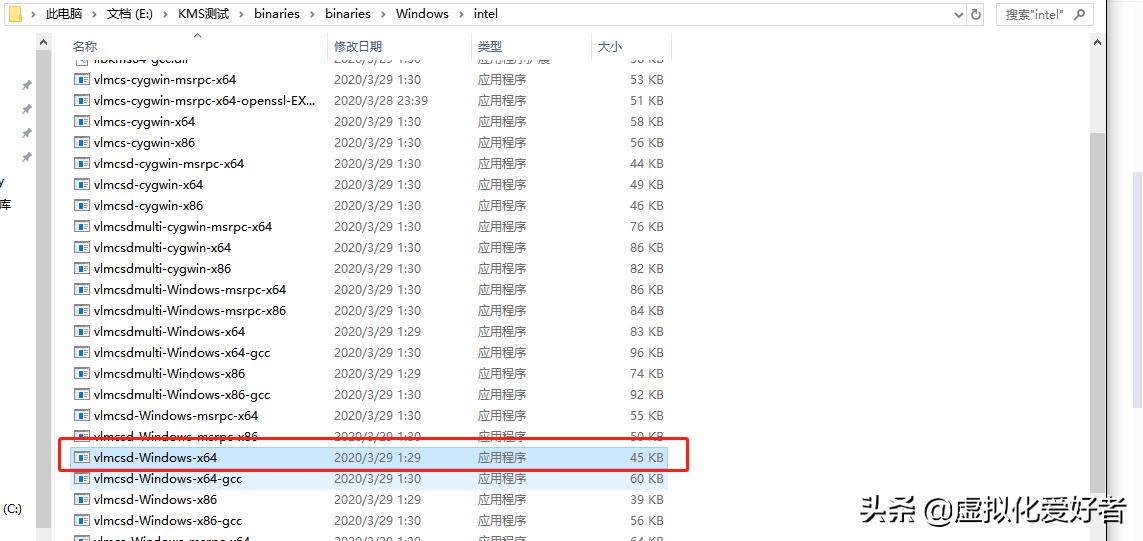This screenshot has height=541, width=1143.
Task: Click the 92 KB size cell
Action: click(647, 395)
